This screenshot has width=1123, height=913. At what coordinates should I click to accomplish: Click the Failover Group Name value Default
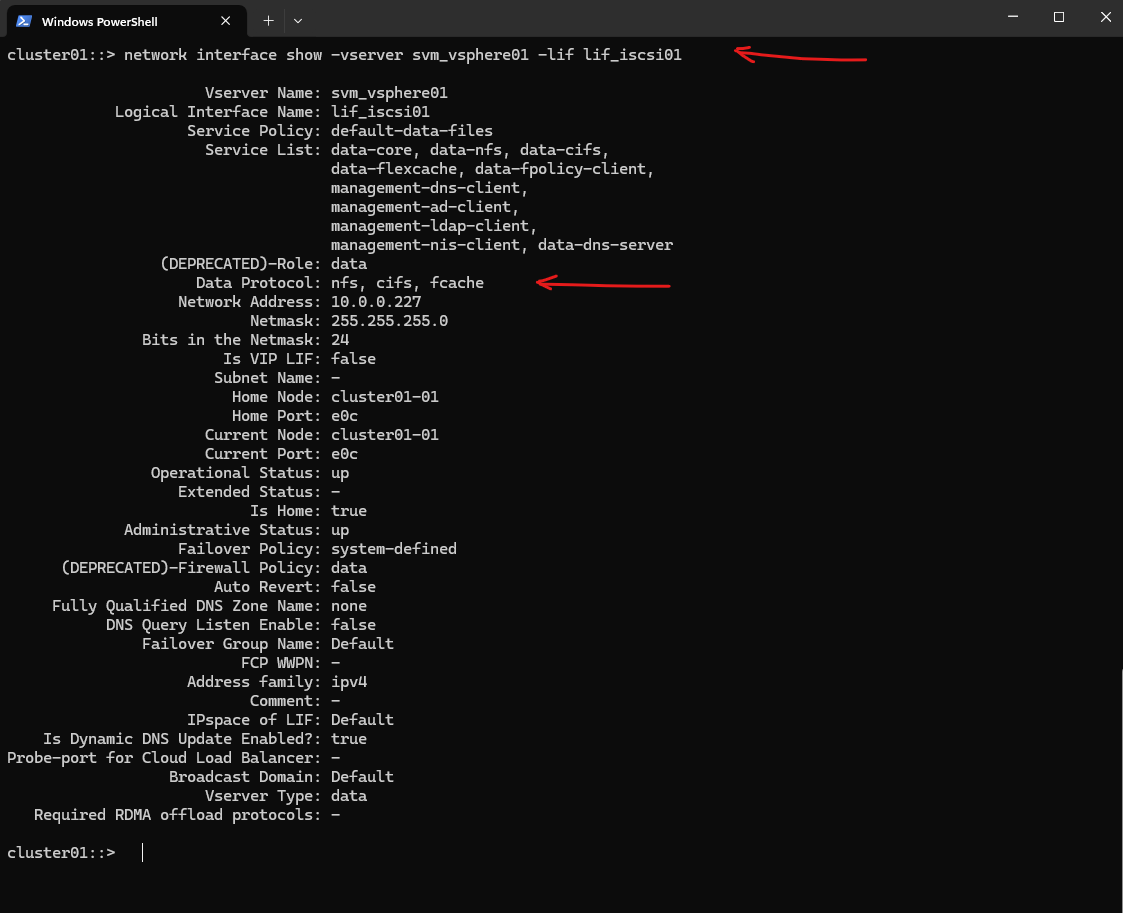coord(362,644)
